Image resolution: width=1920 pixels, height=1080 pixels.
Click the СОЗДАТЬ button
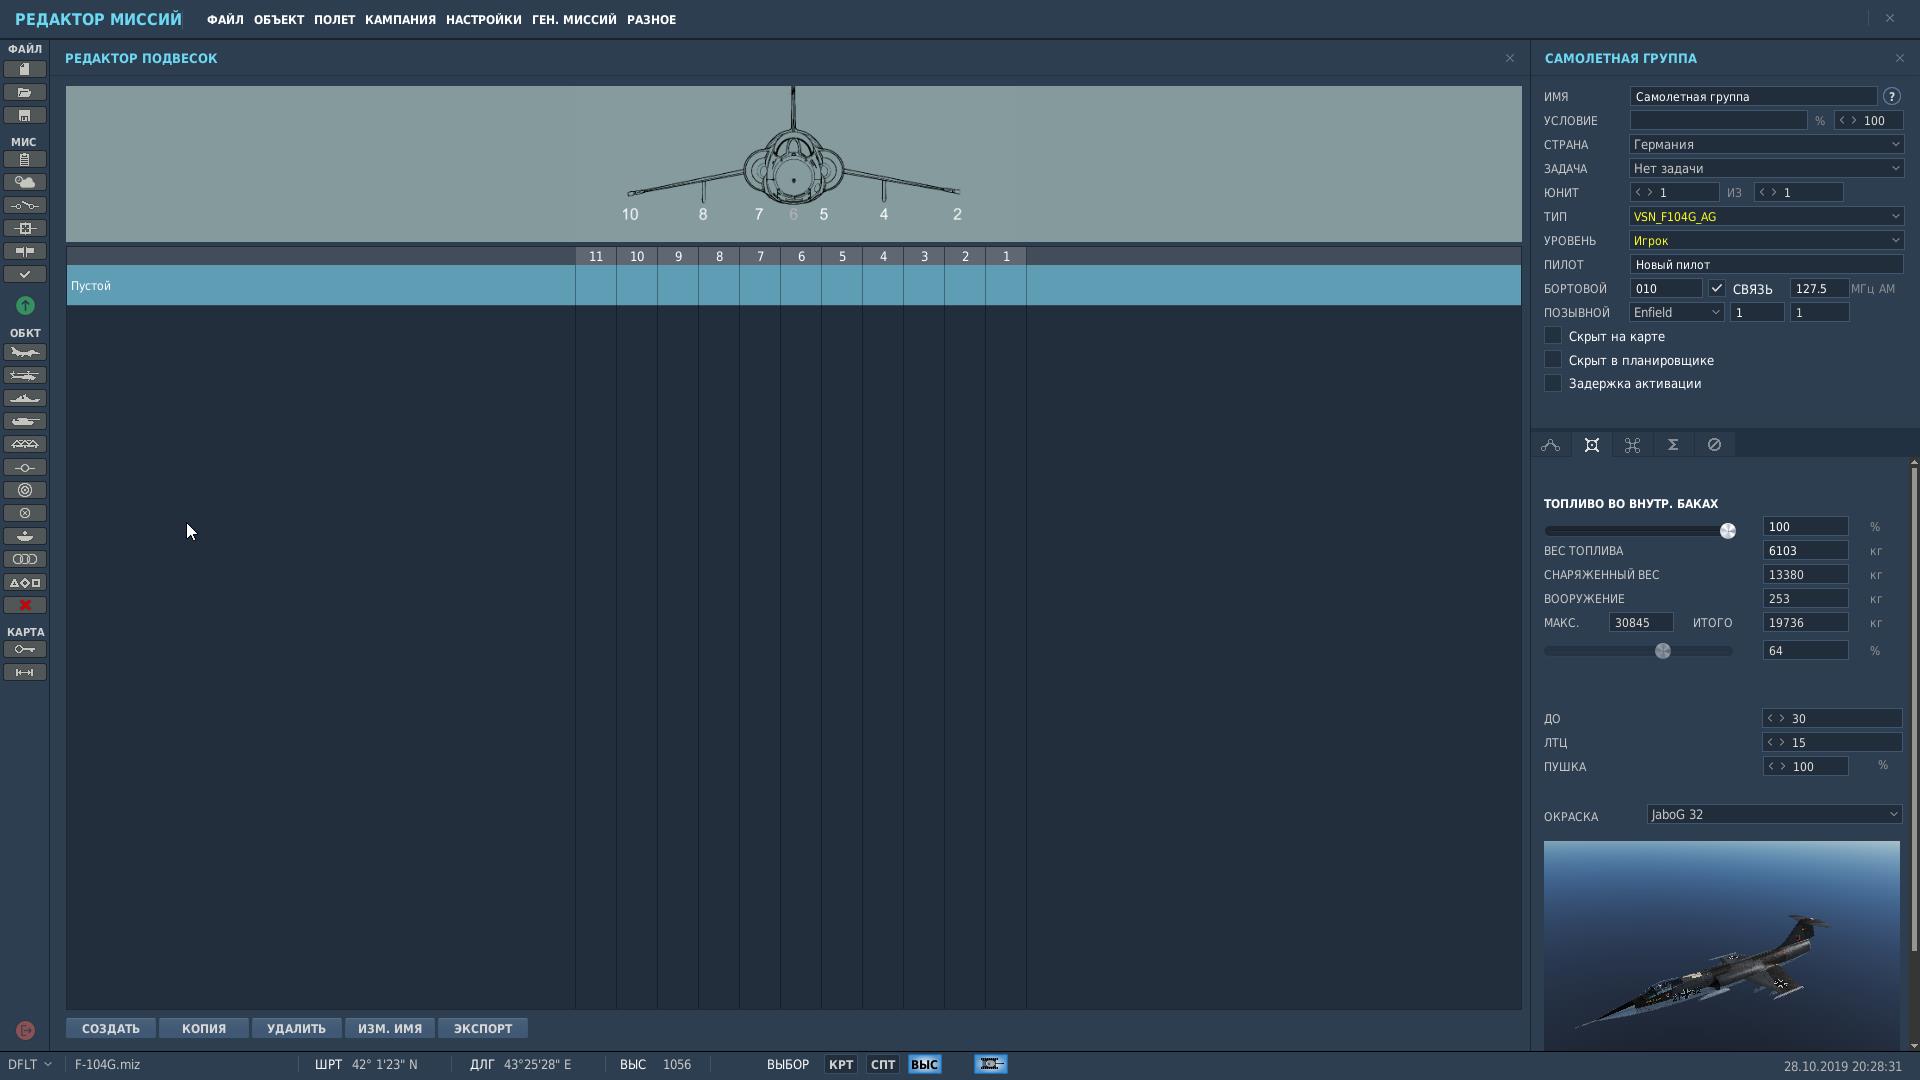pyautogui.click(x=111, y=1028)
